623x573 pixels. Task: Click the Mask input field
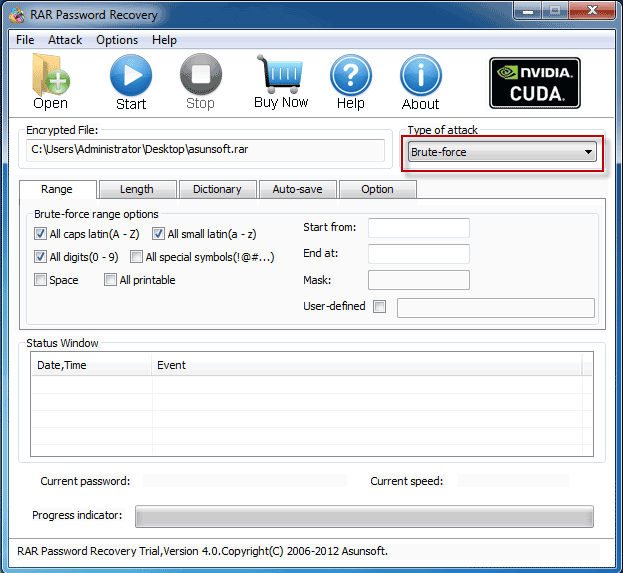[419, 280]
